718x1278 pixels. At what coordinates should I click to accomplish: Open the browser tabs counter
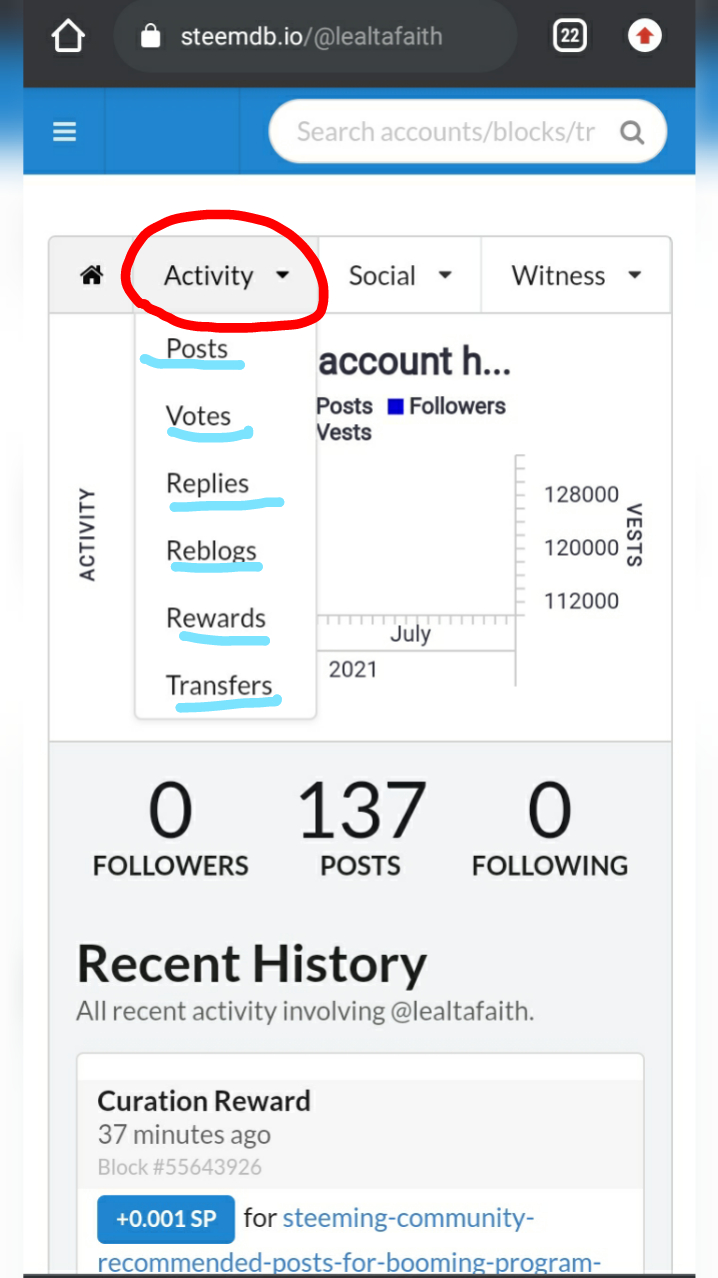[x=569, y=37]
